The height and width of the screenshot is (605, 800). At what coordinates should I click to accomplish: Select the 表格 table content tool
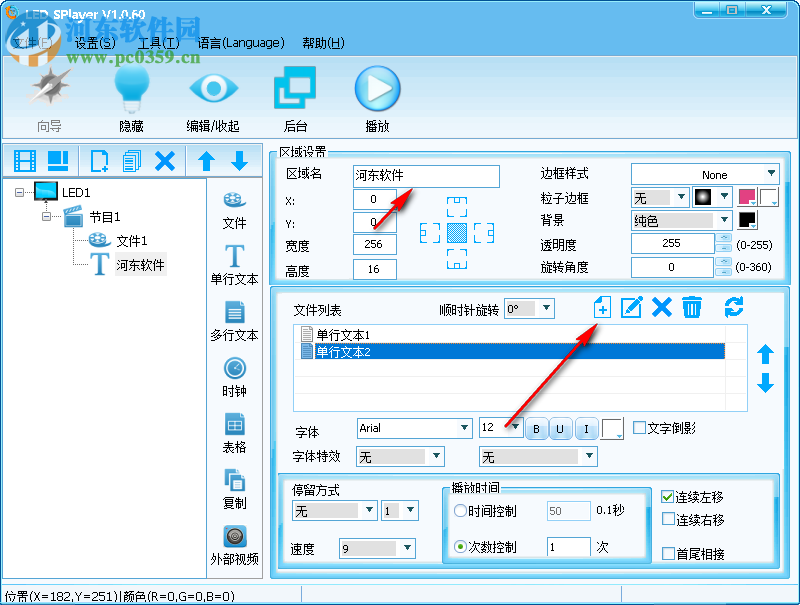pyautogui.click(x=234, y=430)
